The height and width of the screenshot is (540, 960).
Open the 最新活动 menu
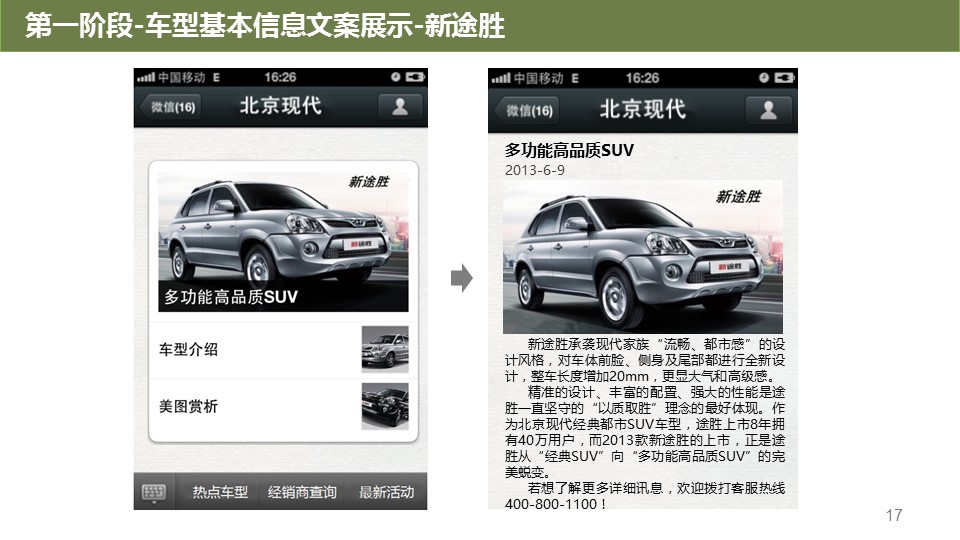pyautogui.click(x=386, y=492)
